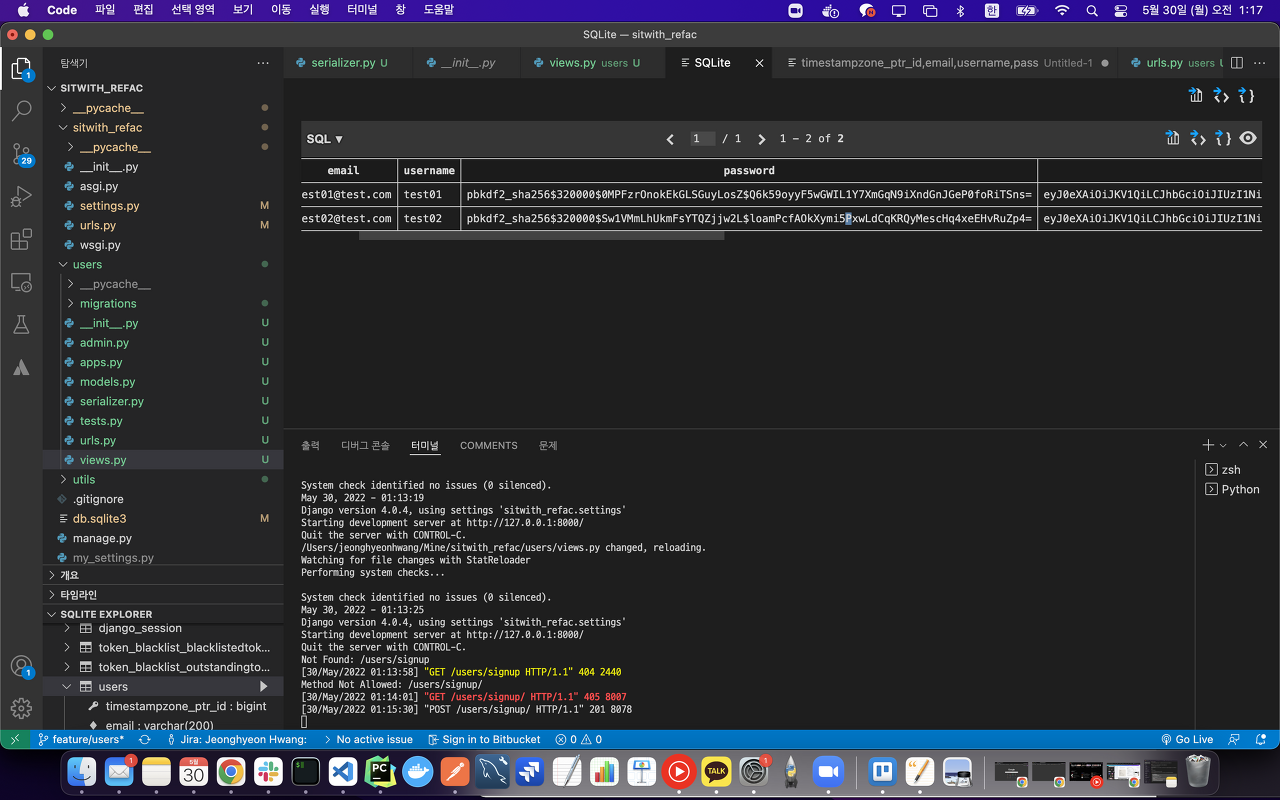This screenshot has width=1280, height=800.
Task: Click Sign in to Bitbucket
Action: coord(484,739)
